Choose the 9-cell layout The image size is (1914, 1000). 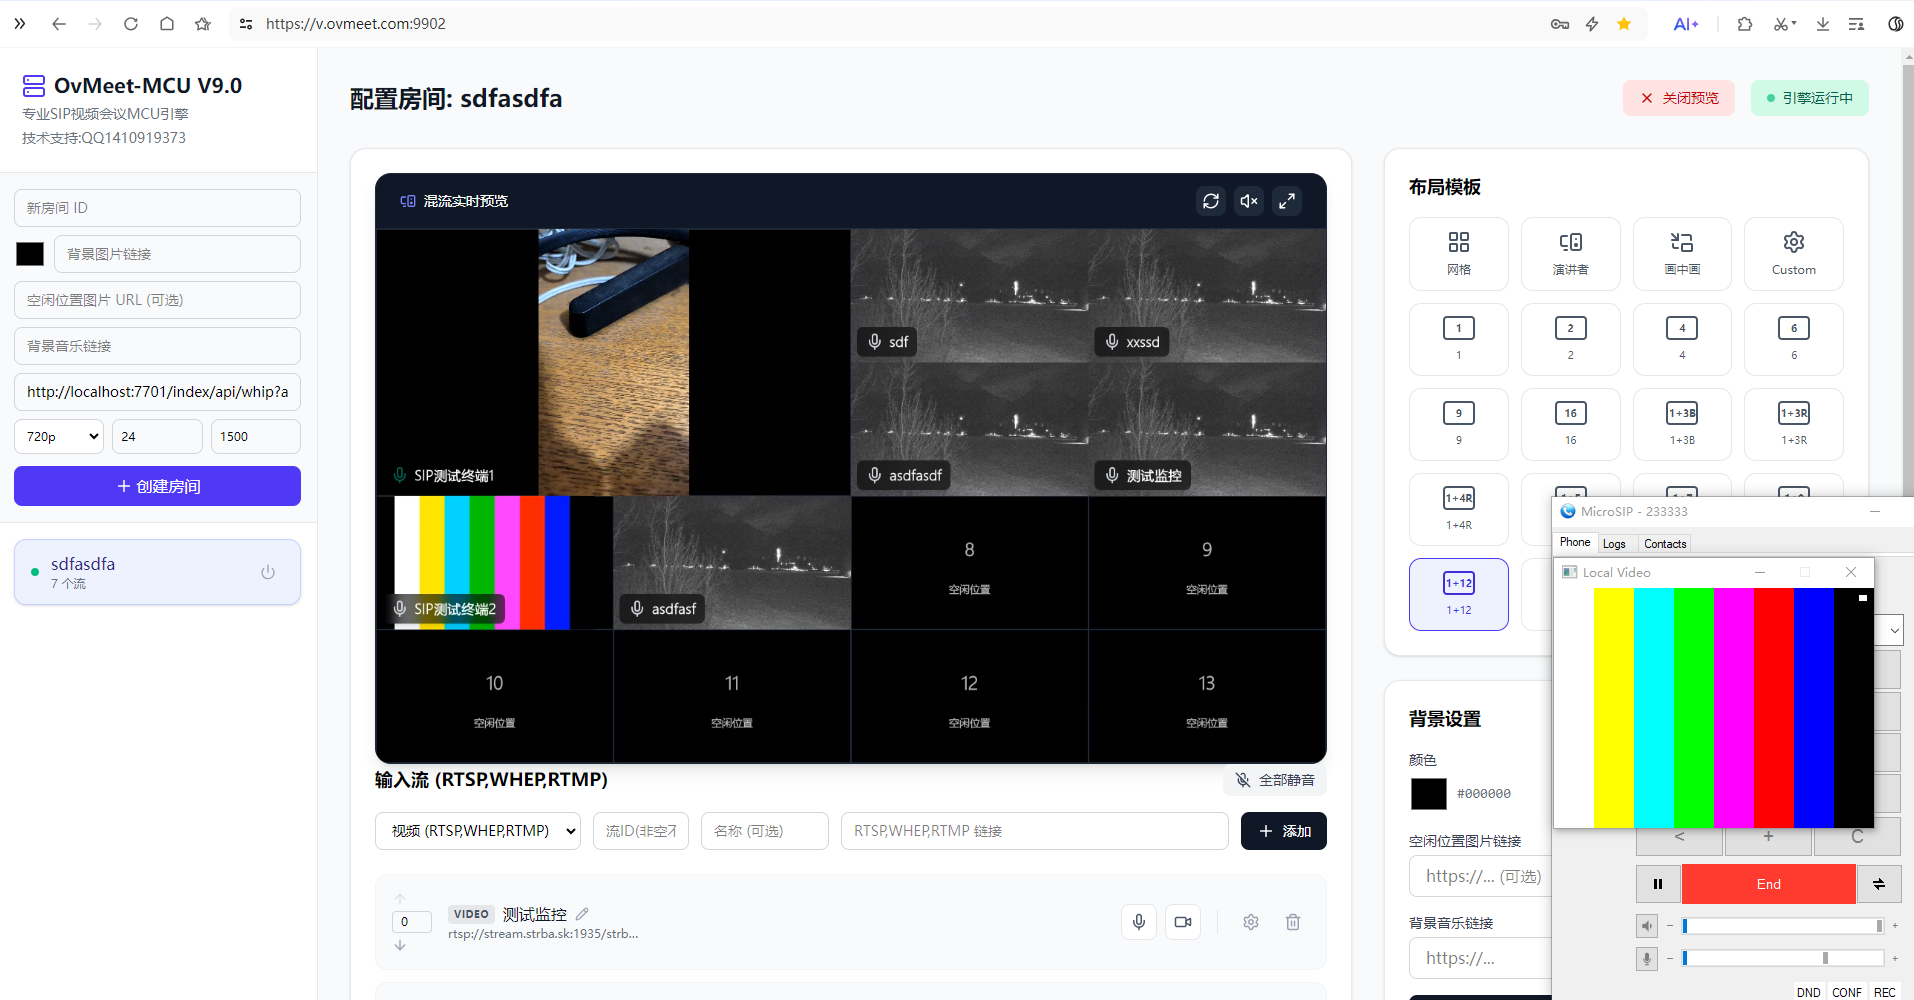click(x=1459, y=424)
